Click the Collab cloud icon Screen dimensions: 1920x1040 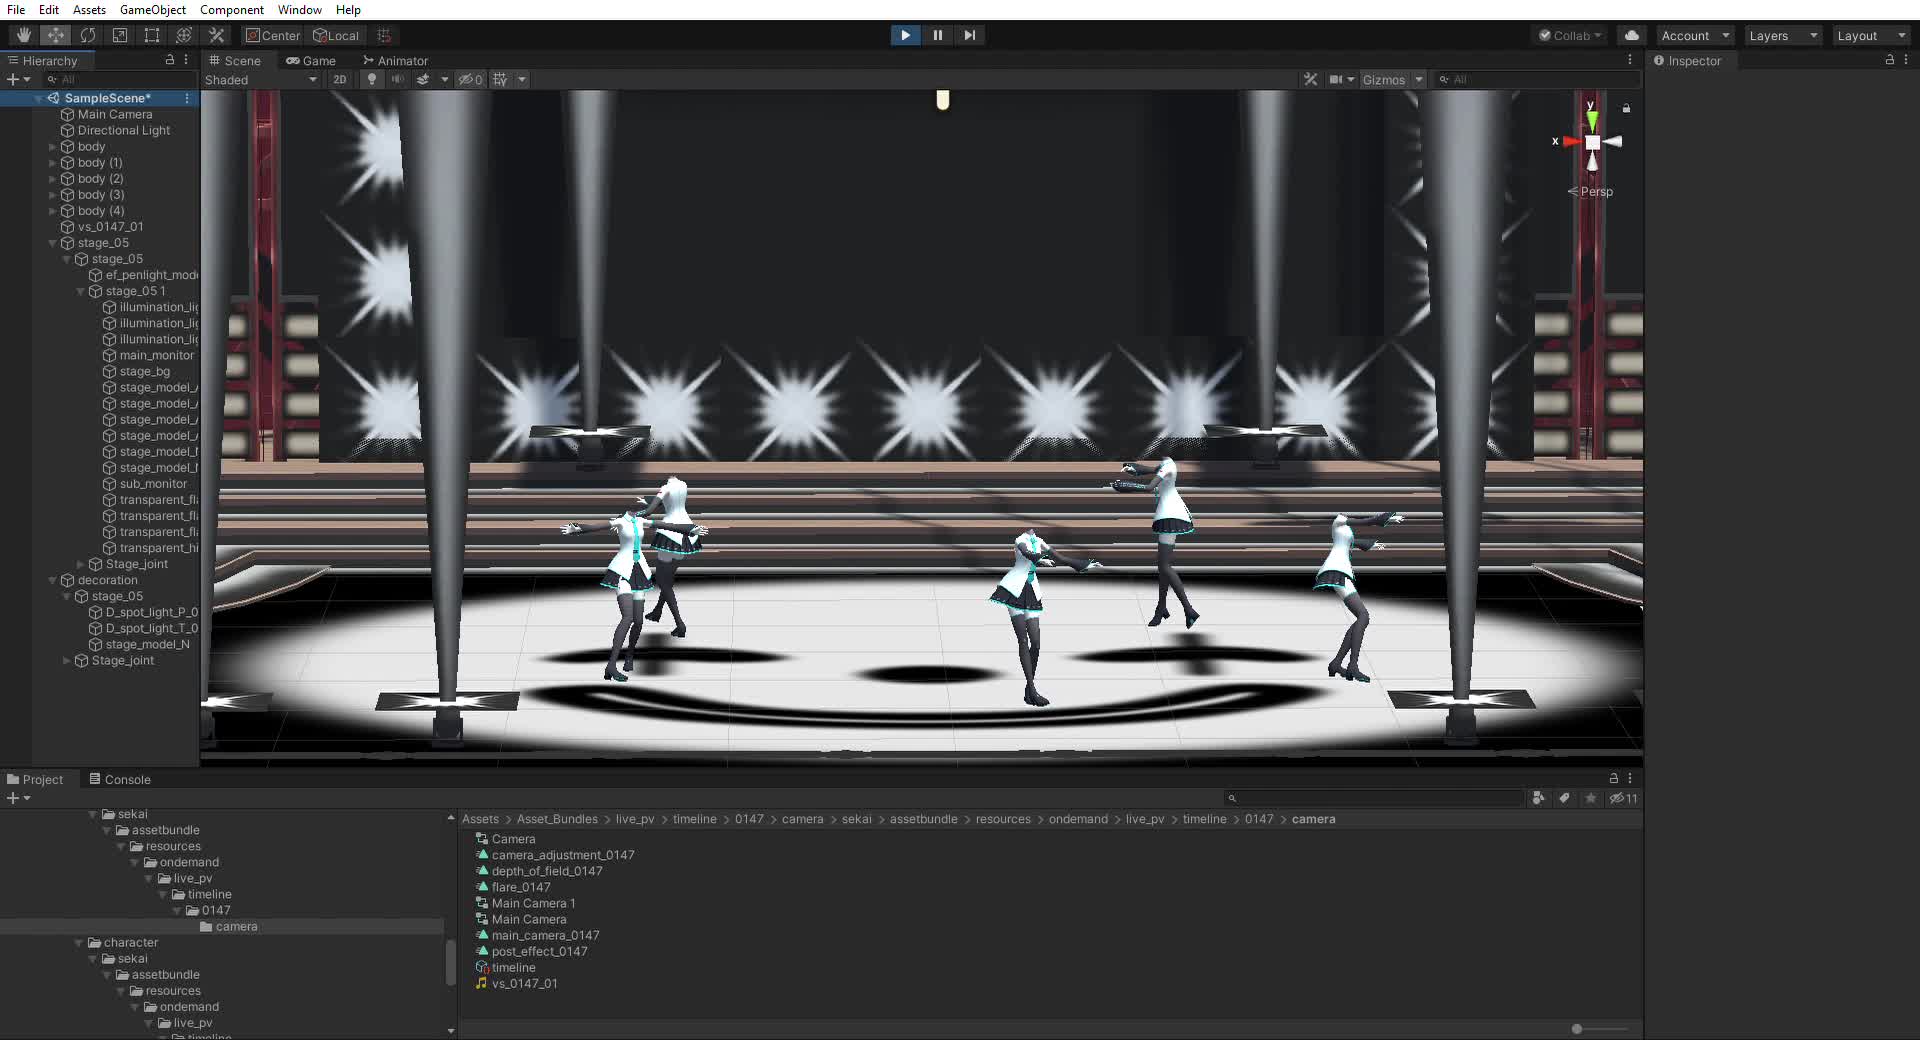coord(1632,35)
